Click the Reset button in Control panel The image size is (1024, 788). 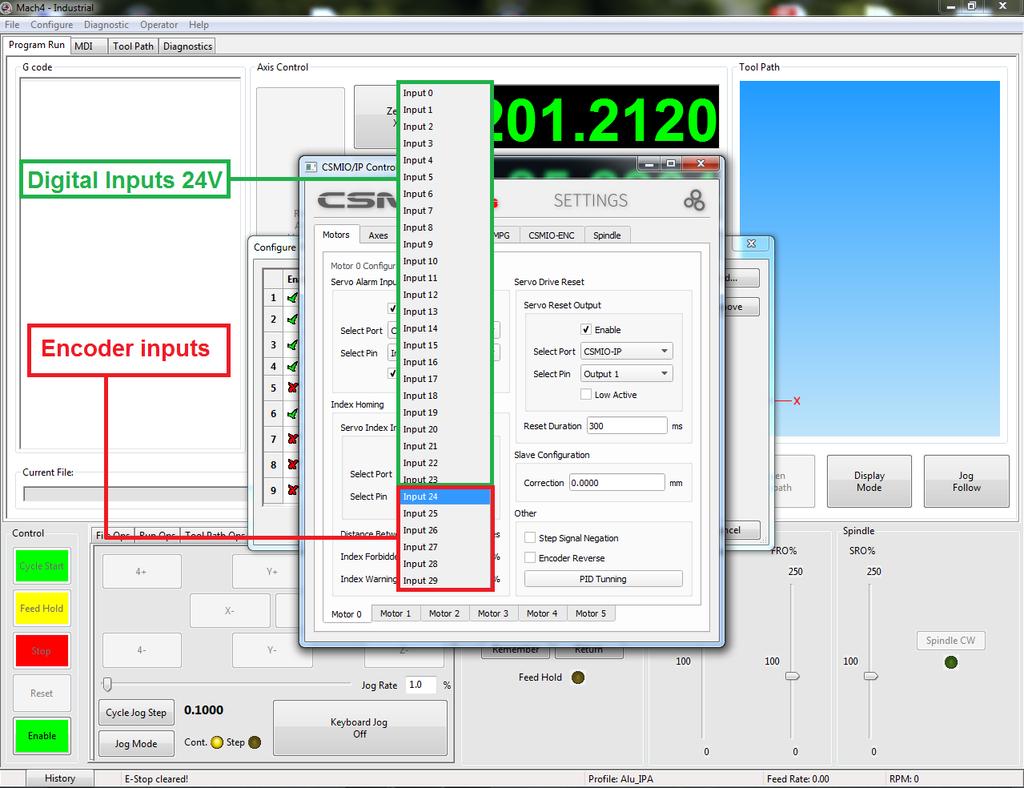(42, 693)
